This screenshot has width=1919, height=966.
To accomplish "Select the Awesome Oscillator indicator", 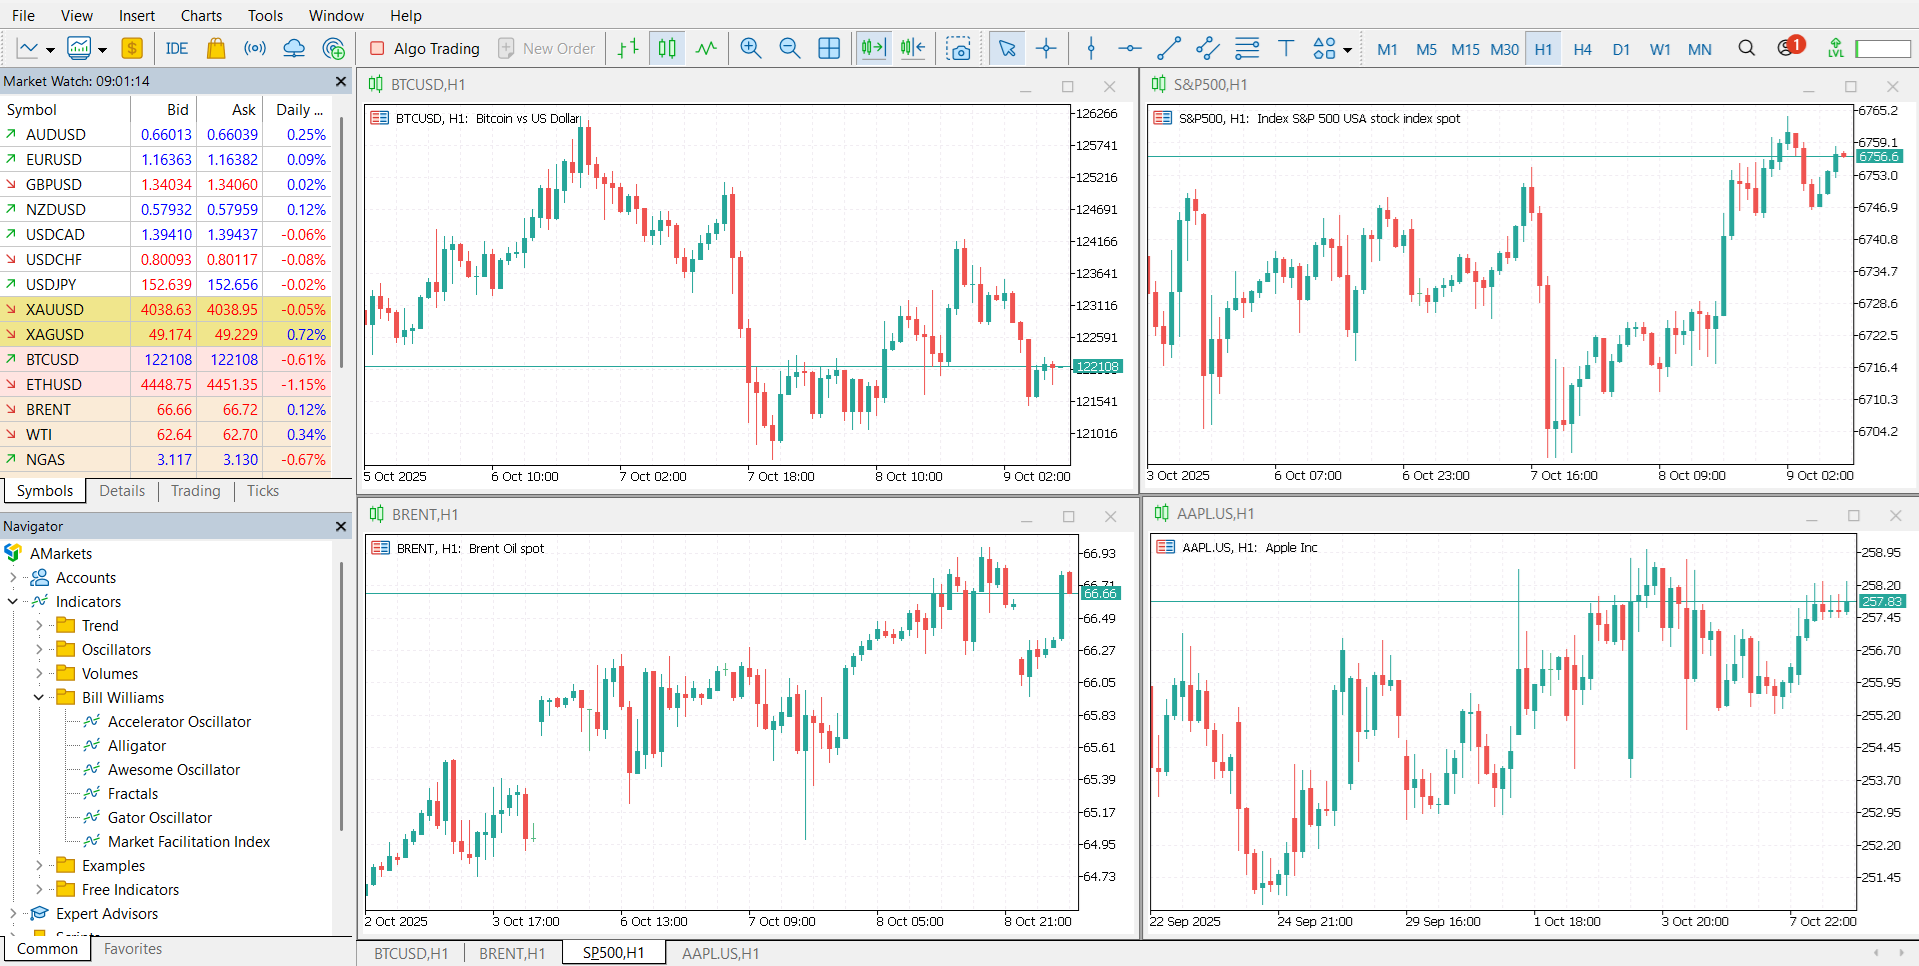I will pyautogui.click(x=174, y=769).
